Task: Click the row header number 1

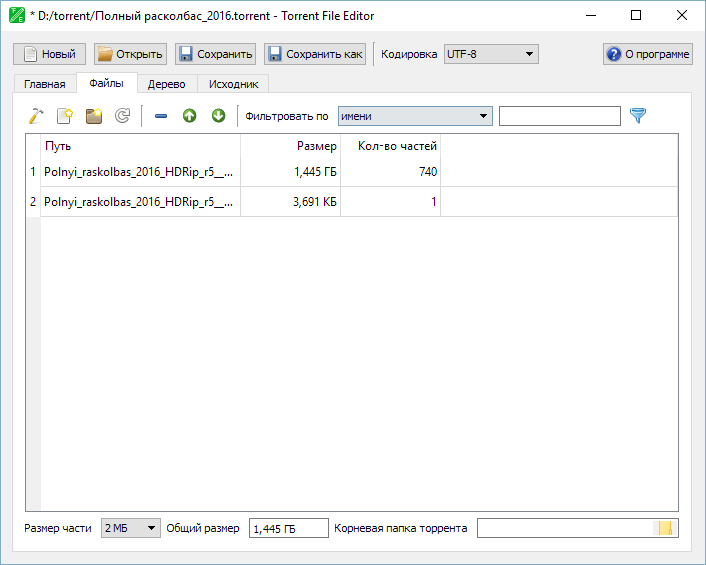Action: [33, 172]
